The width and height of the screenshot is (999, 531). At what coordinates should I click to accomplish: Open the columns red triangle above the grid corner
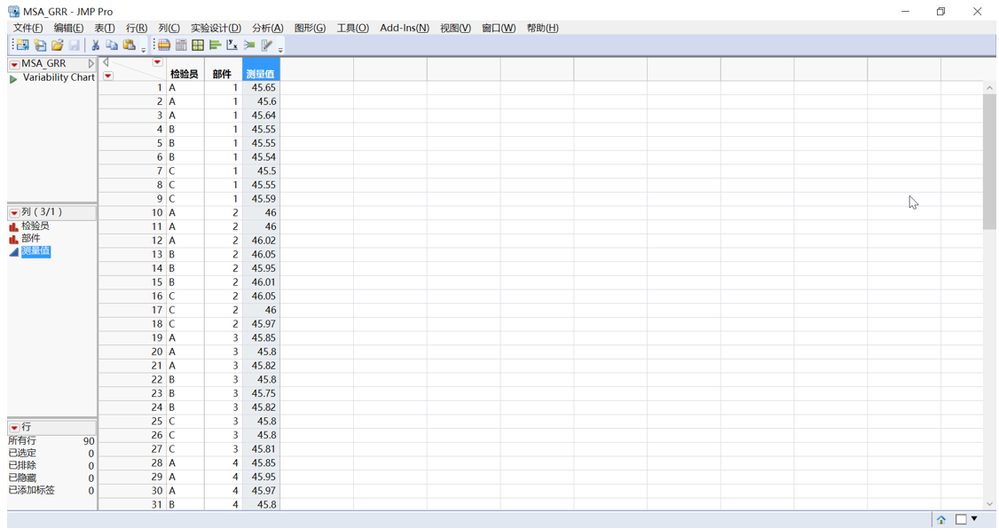tap(157, 62)
